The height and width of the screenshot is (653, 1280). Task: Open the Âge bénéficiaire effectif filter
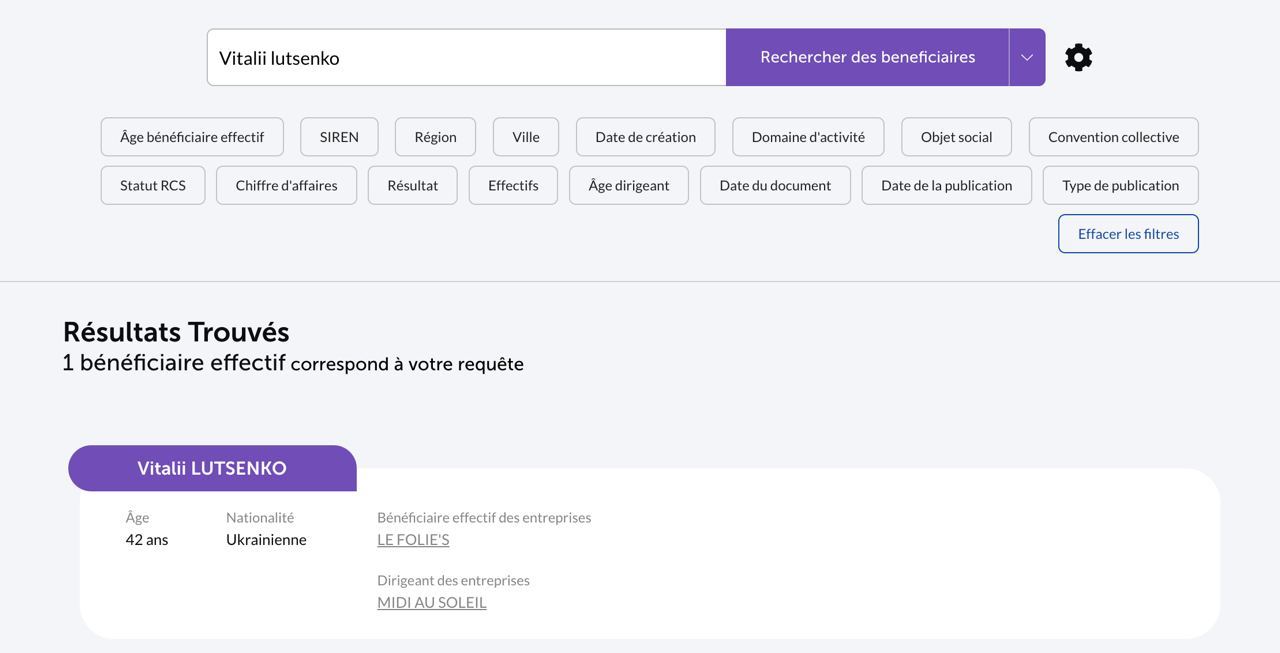192,137
